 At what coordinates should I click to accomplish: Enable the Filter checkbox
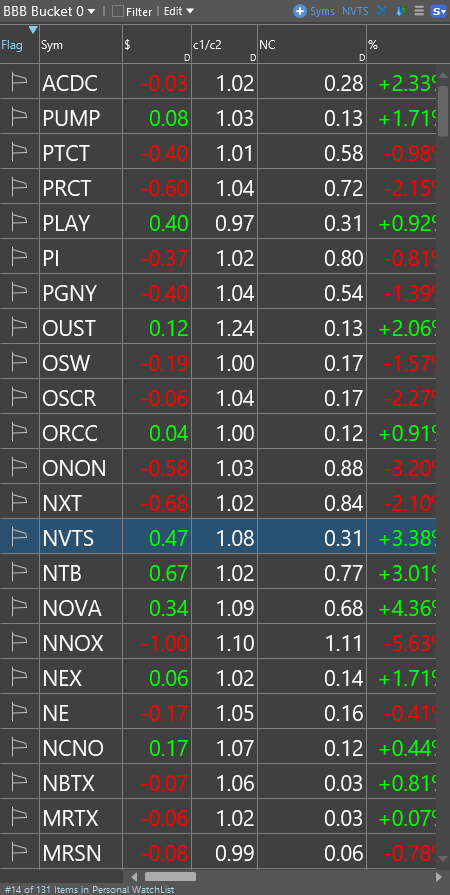(118, 11)
